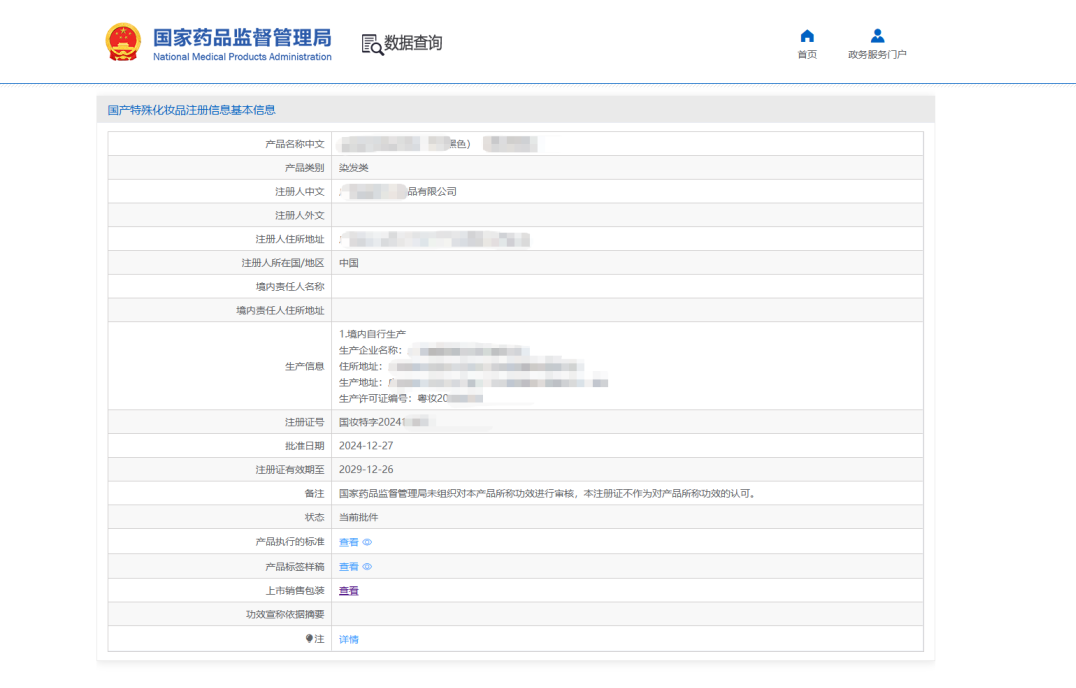This screenshot has width=1076, height=688.
Task: Open 上市销售包装 查看 link
Action: [348, 591]
